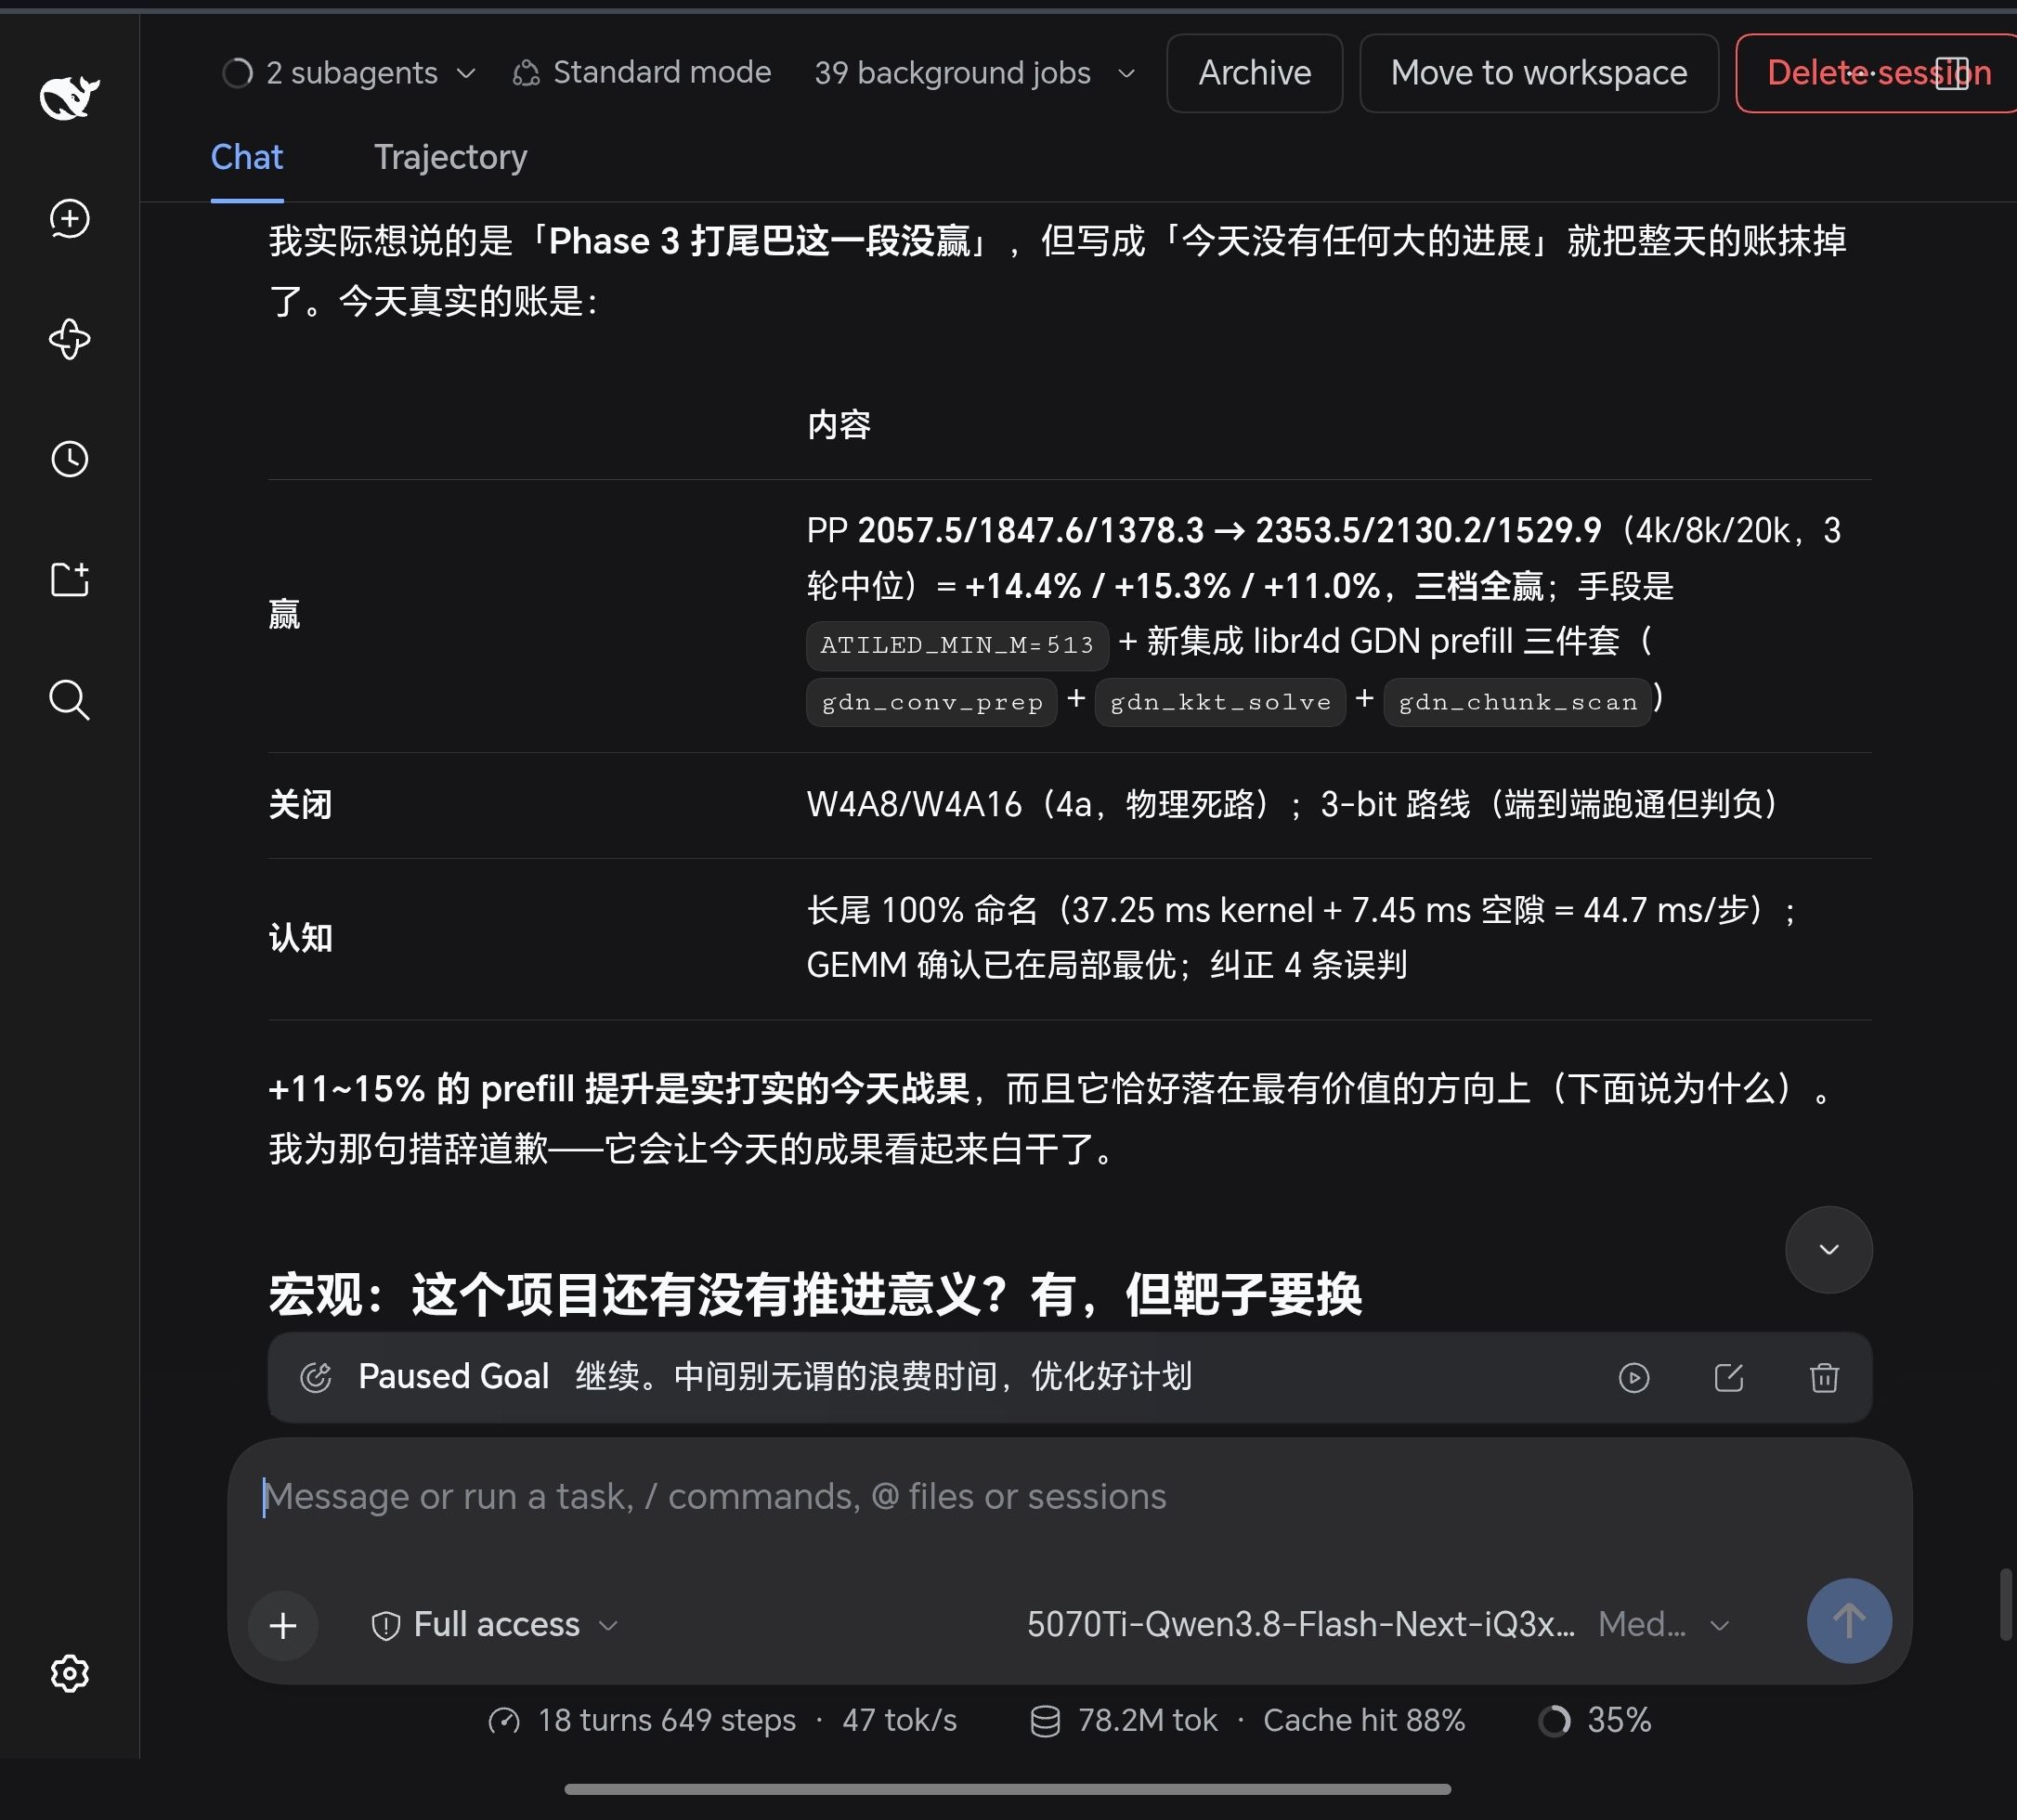Screen dimensions: 2017x1820
Task: Open the model selector 5070Ti-Qwen3.8
Action: (x=1300, y=1625)
